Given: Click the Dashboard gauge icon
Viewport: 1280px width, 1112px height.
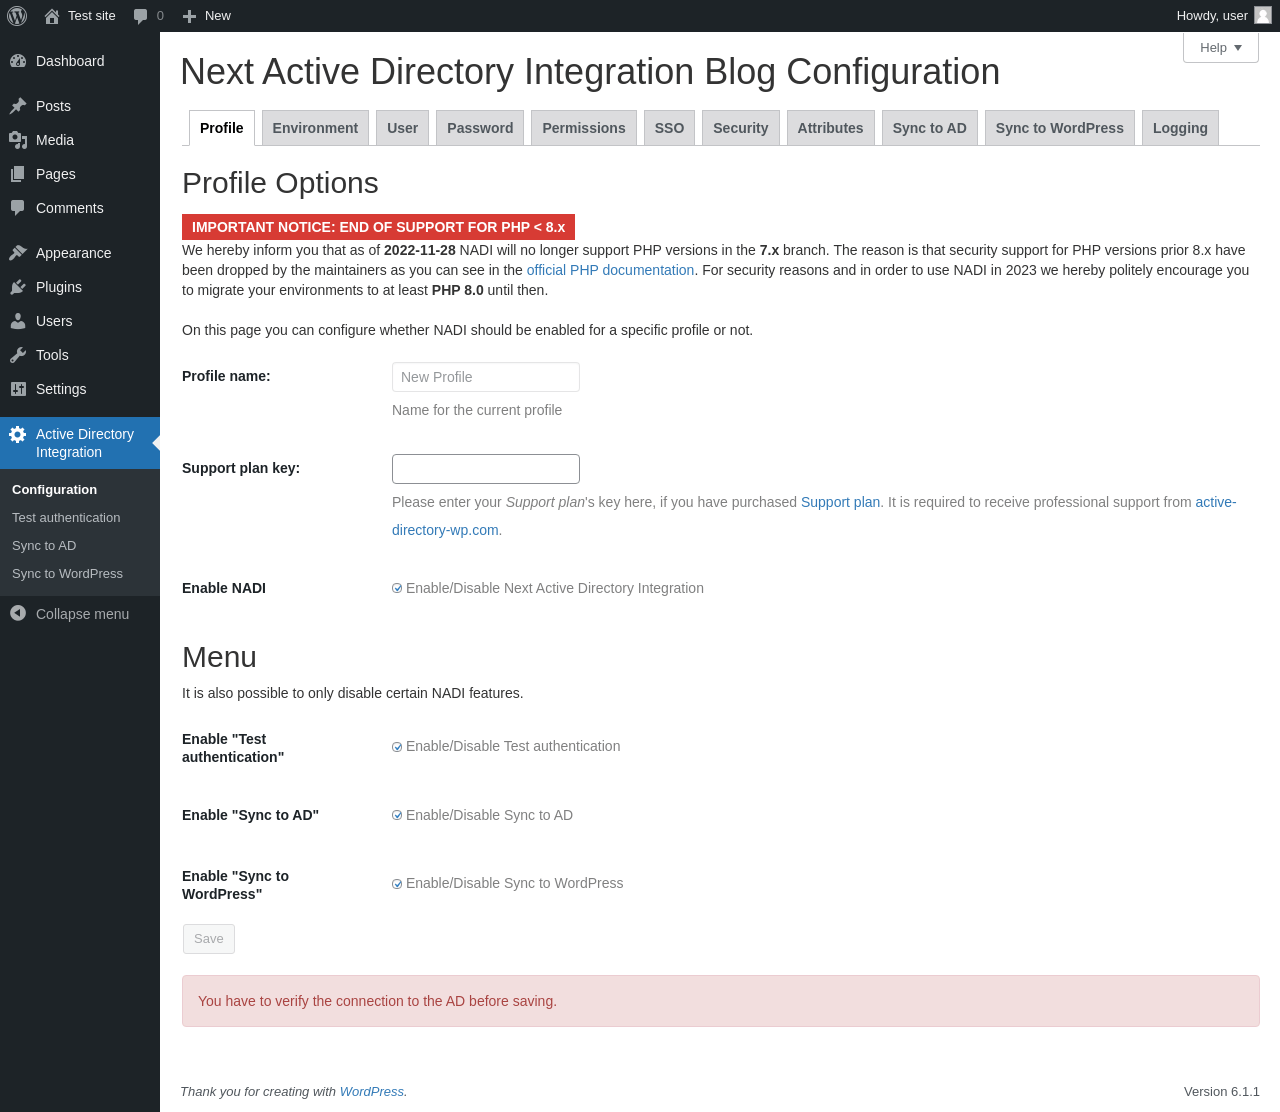Looking at the screenshot, I should 18,61.
